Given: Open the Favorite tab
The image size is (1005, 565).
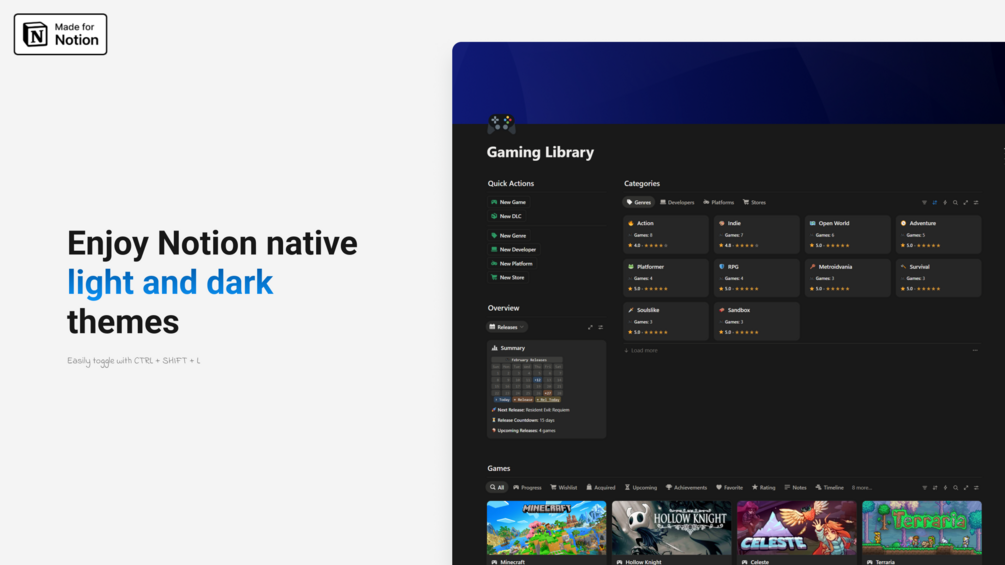Looking at the screenshot, I should click(x=729, y=487).
